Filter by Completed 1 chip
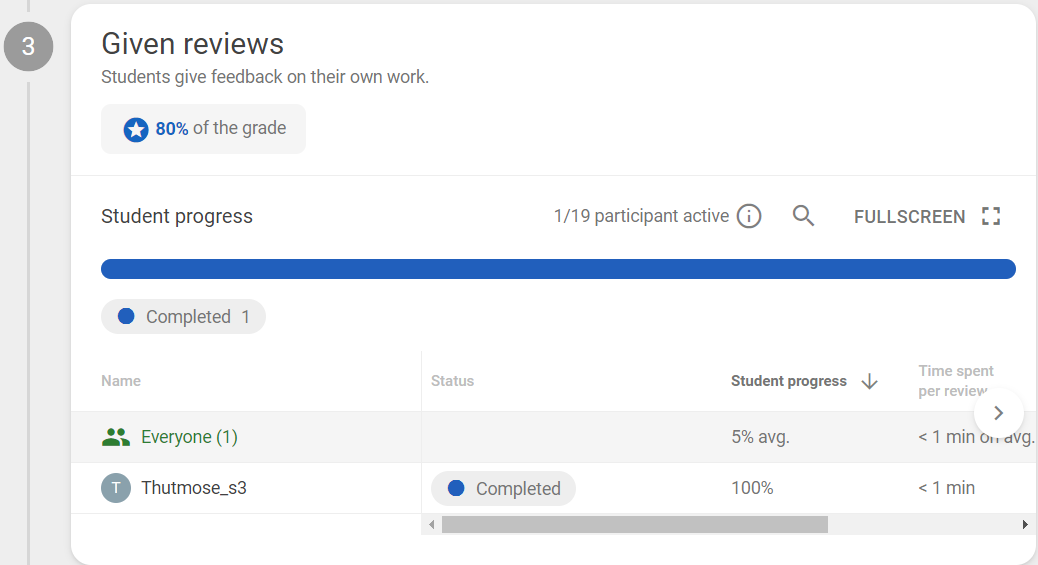 click(183, 317)
